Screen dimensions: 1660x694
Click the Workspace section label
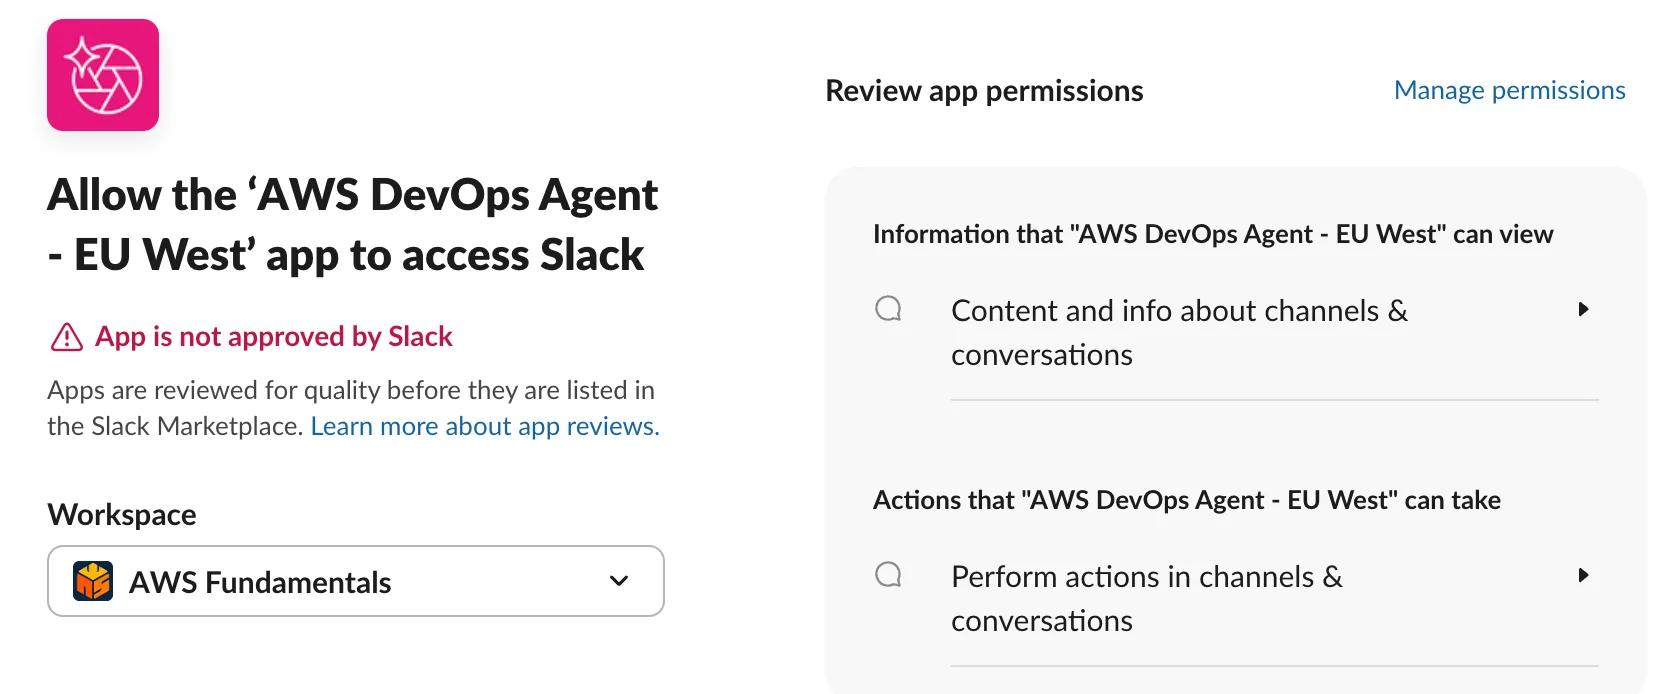(x=121, y=514)
